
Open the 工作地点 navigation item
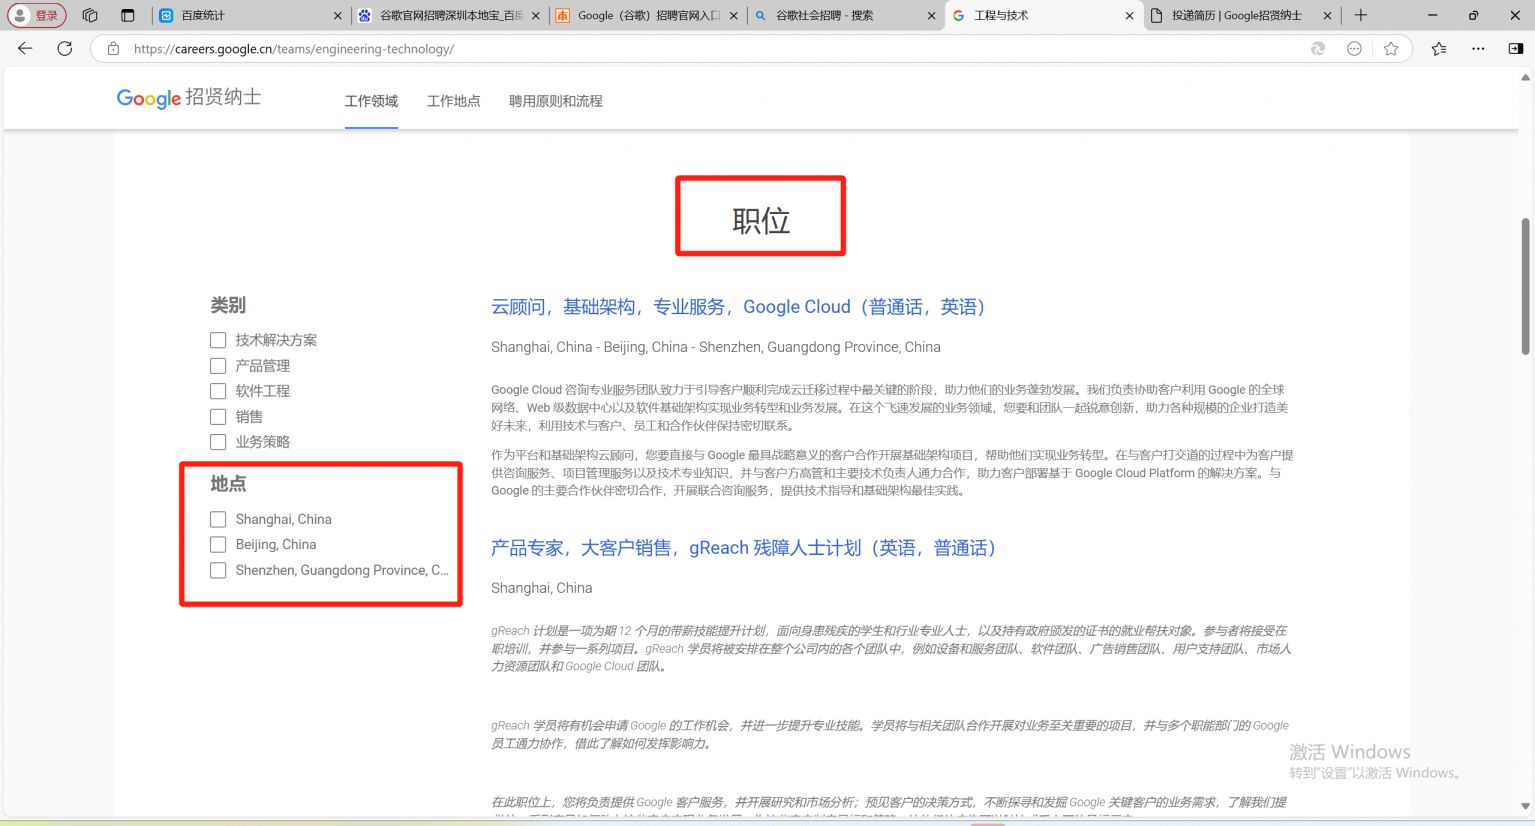[x=453, y=101]
